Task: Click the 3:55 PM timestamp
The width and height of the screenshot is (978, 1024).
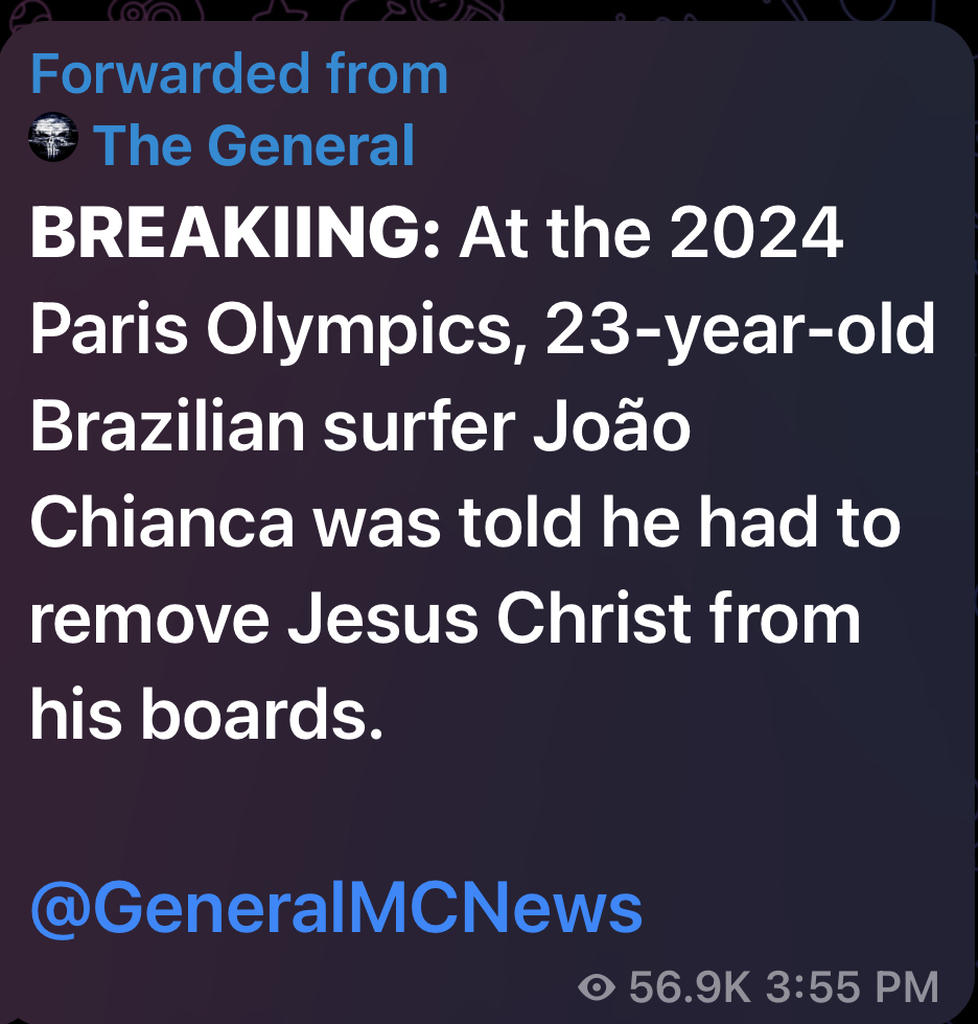Action: tap(852, 987)
